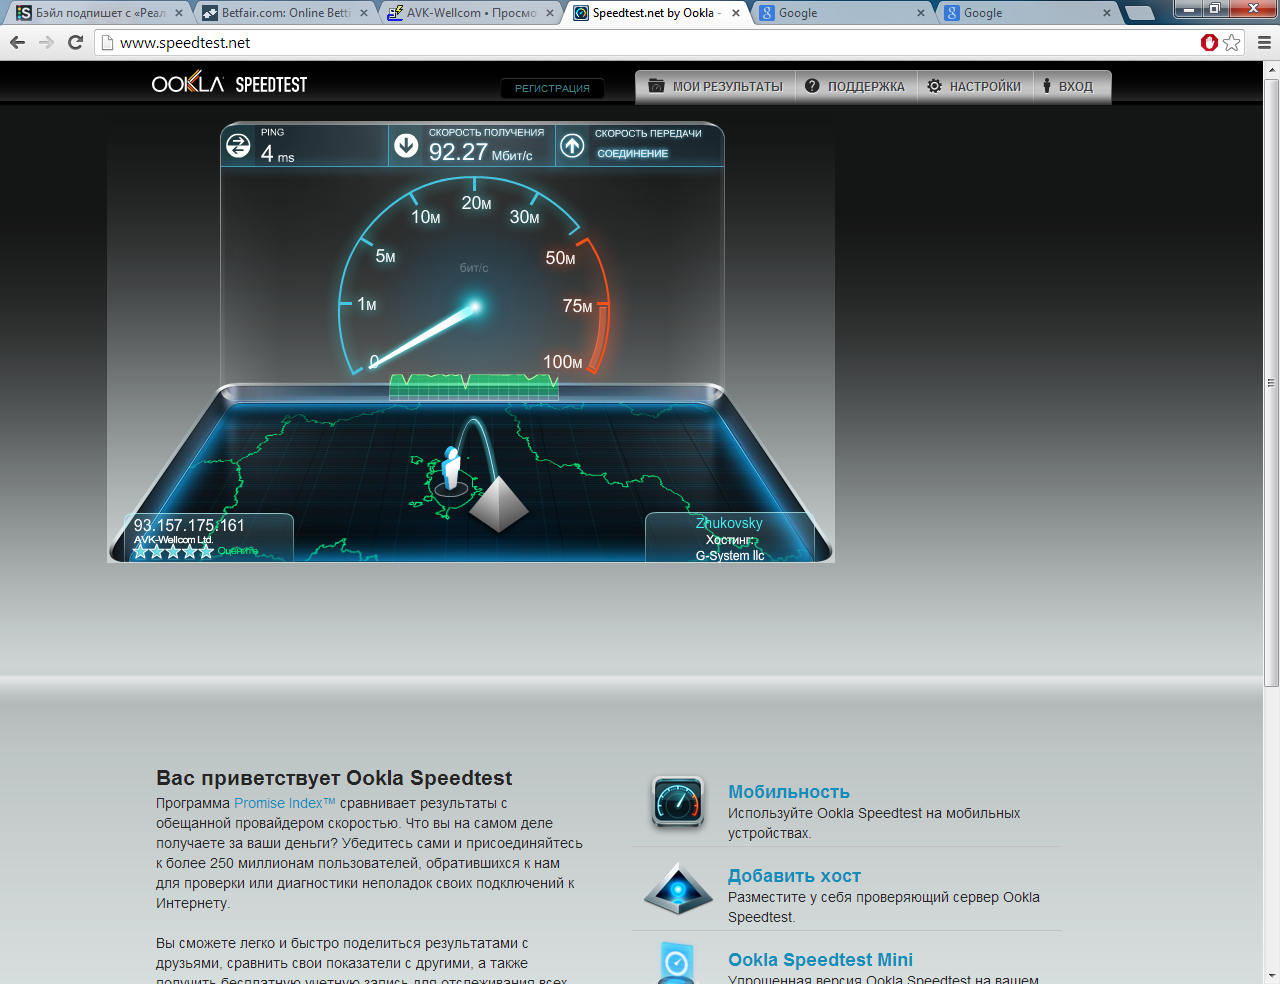The width and height of the screenshot is (1280, 984).
Task: Click the IP address 93.157.175.161
Action: tap(189, 525)
